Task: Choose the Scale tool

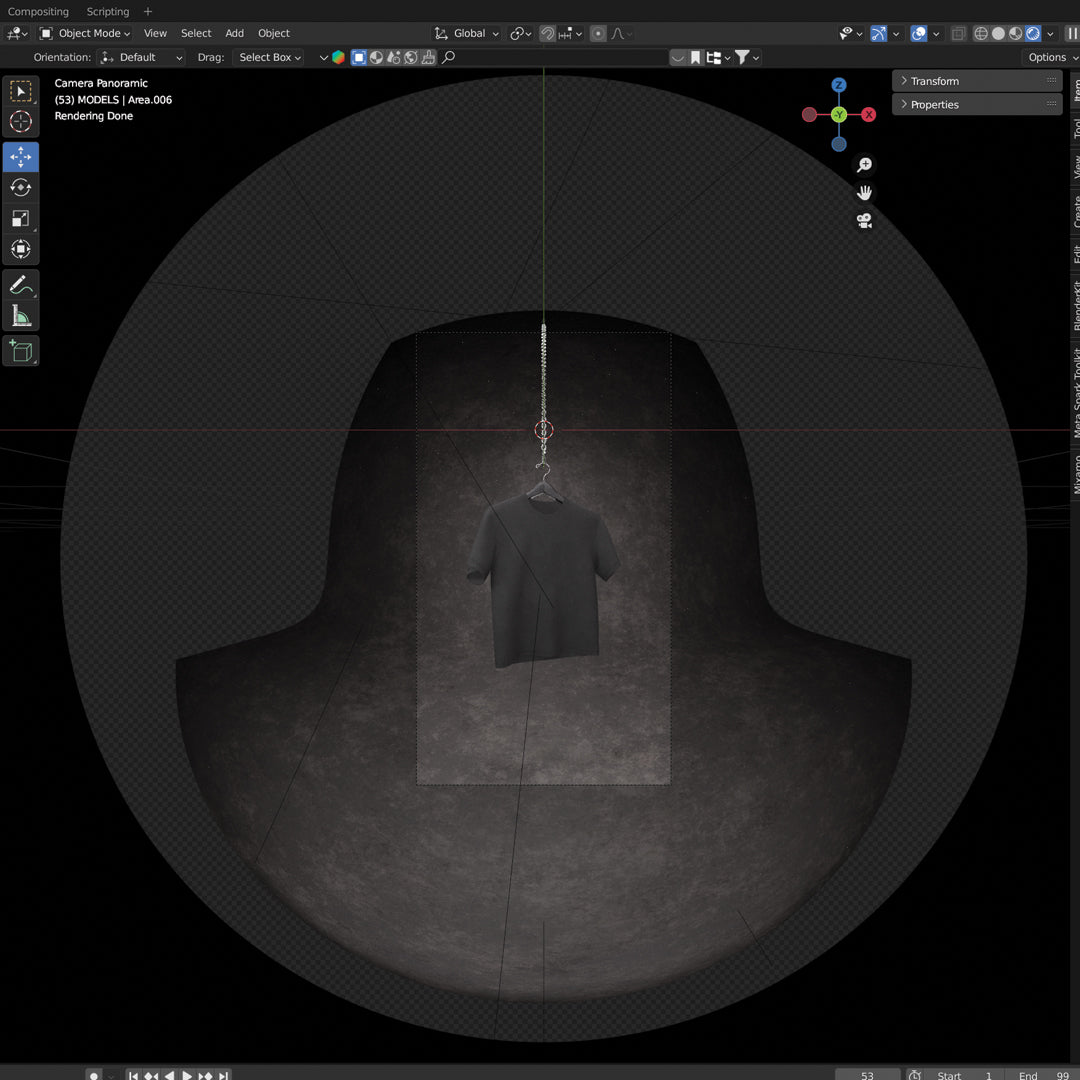Action: tap(20, 218)
